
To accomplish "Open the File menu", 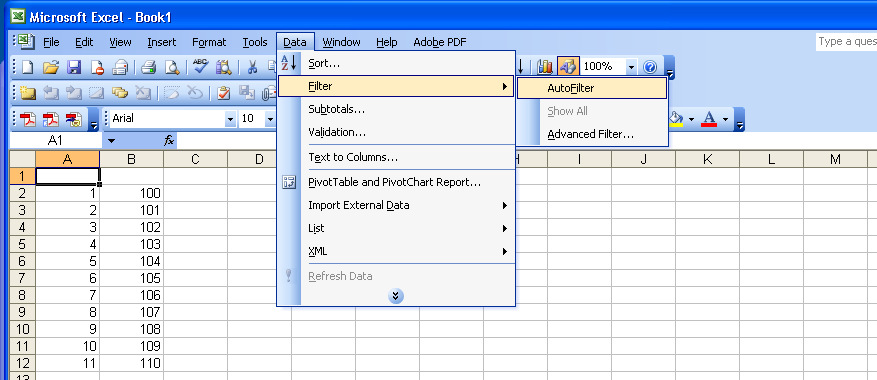I will 51,42.
